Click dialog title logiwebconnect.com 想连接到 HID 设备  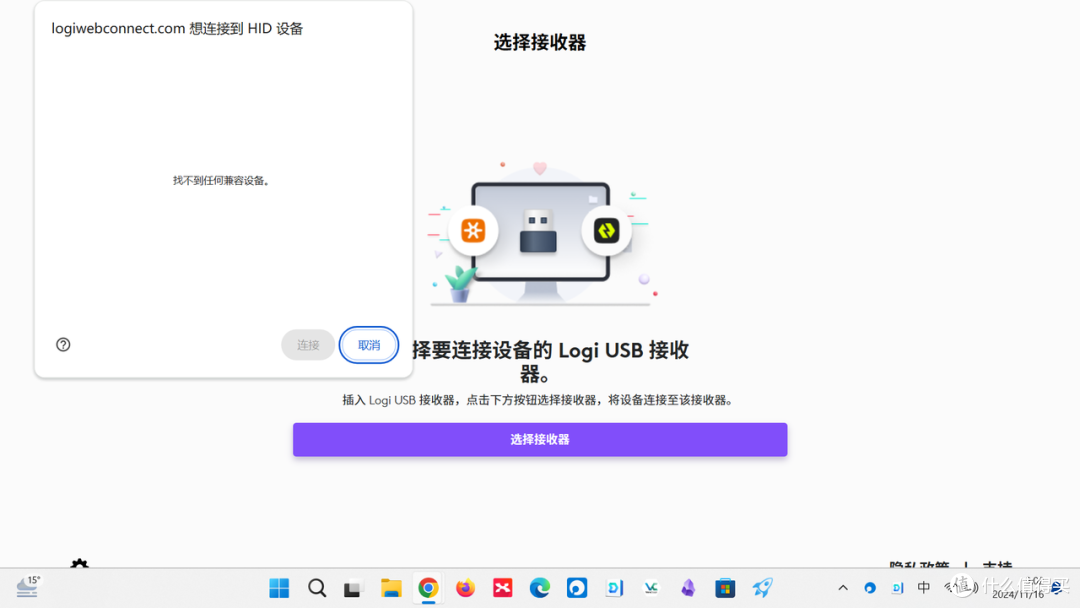[177, 28]
